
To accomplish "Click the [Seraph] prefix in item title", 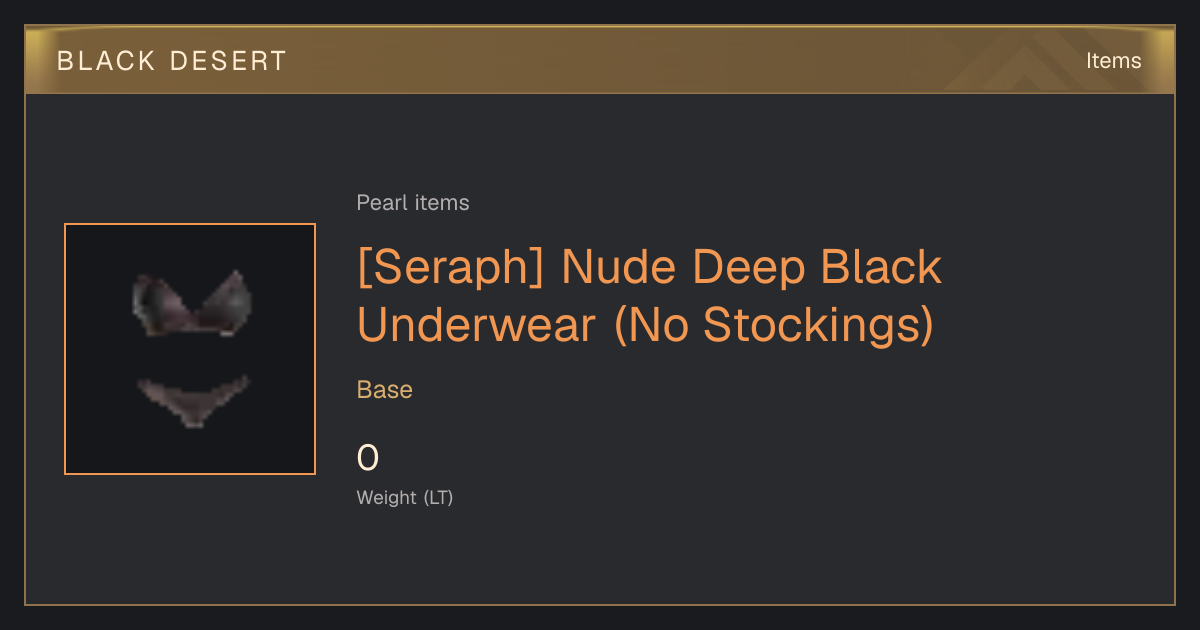I will pos(451,267).
